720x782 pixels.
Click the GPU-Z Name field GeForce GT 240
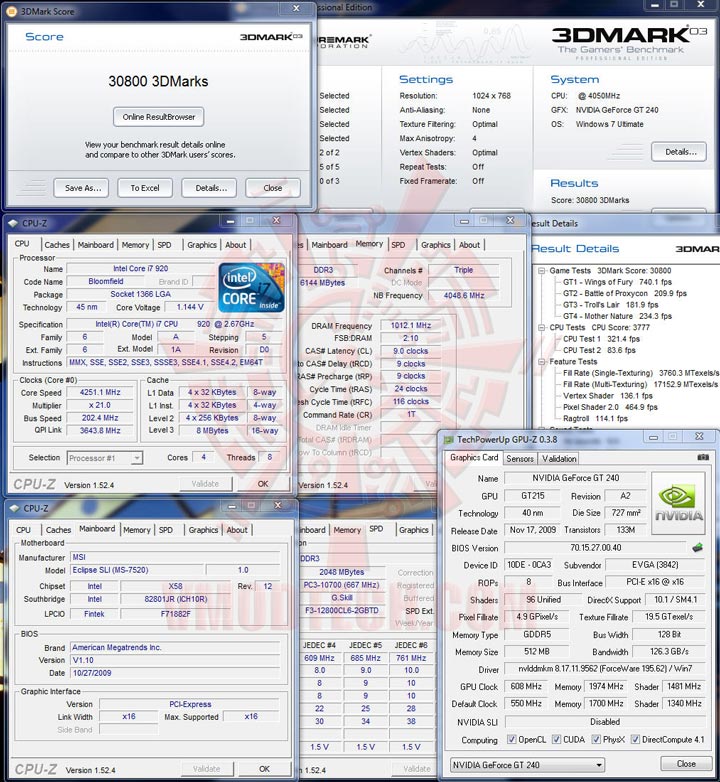(575, 478)
